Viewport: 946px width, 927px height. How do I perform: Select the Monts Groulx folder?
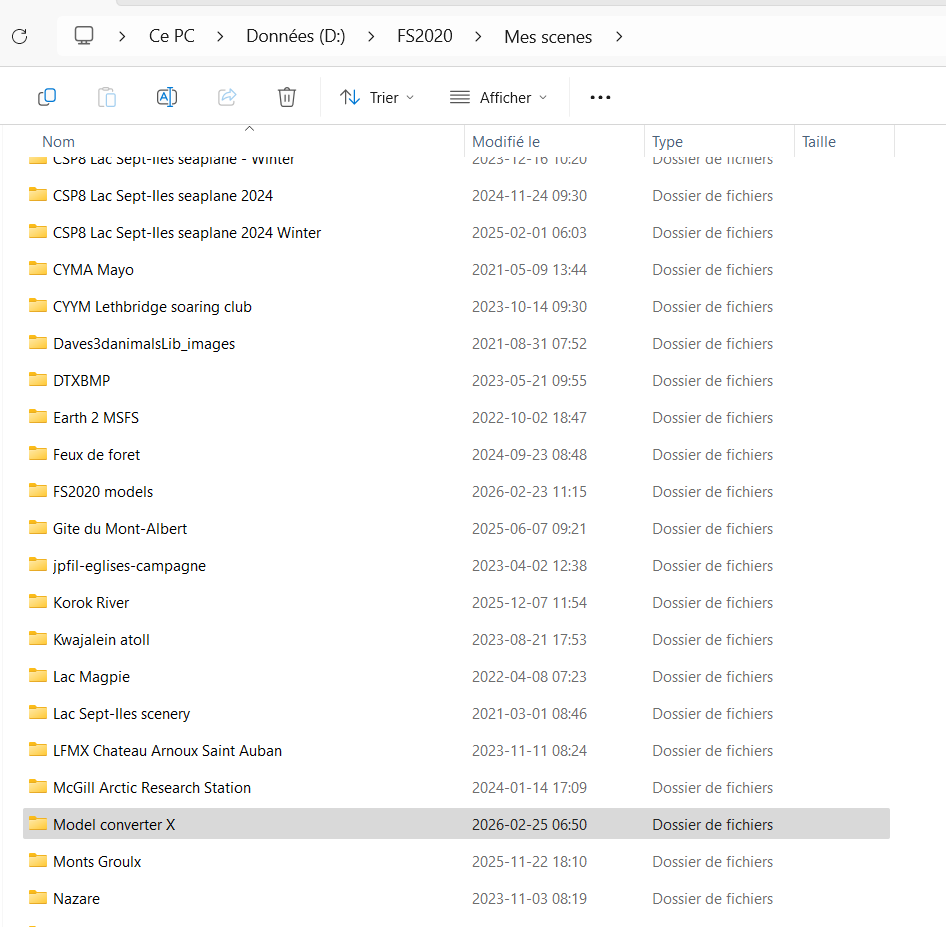coord(456,862)
